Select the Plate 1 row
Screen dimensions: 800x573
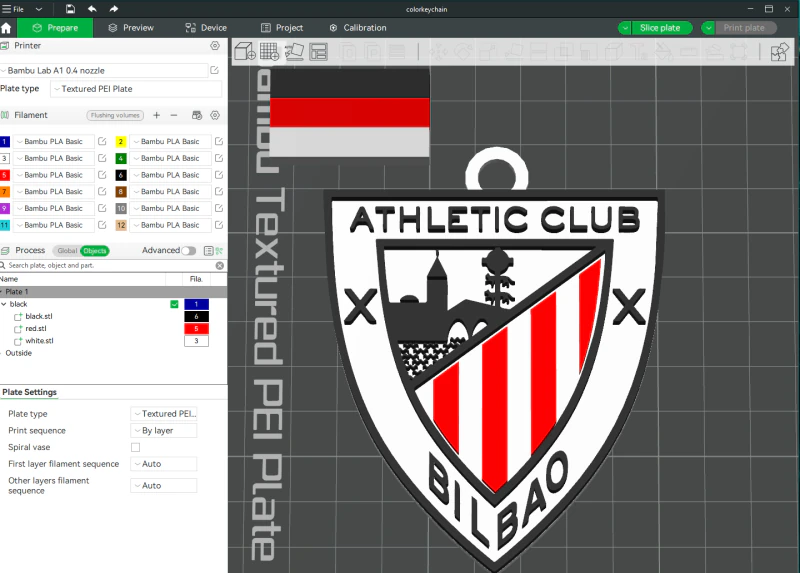click(113, 292)
